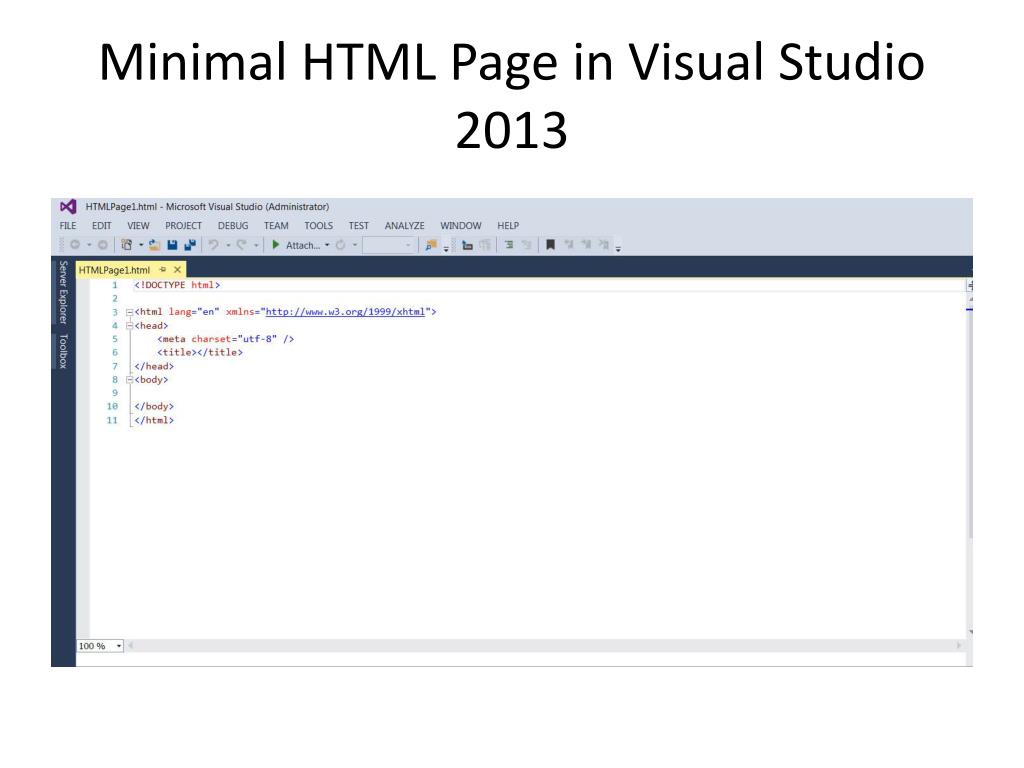
Task: Open the TEAM menu
Action: click(x=276, y=225)
